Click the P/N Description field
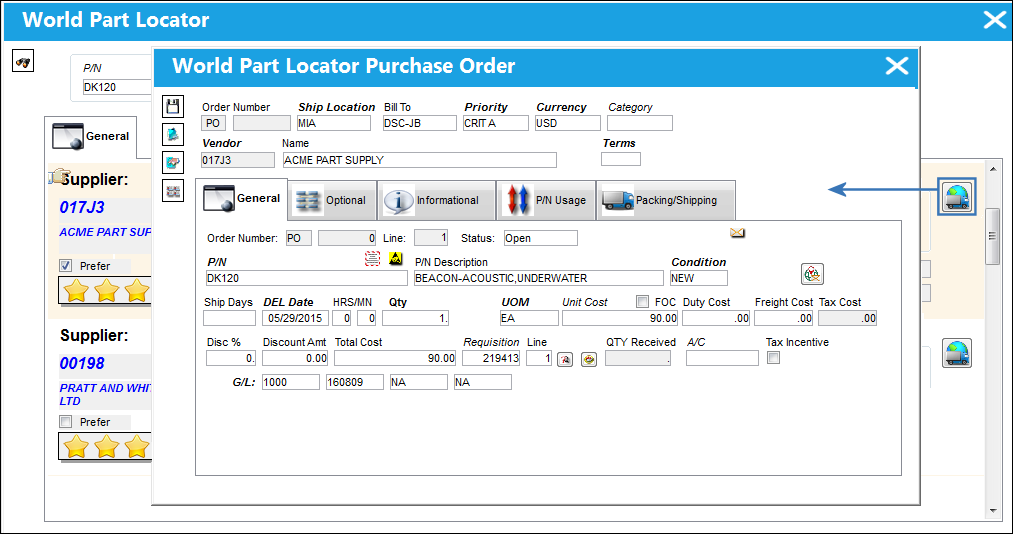 (x=538, y=278)
